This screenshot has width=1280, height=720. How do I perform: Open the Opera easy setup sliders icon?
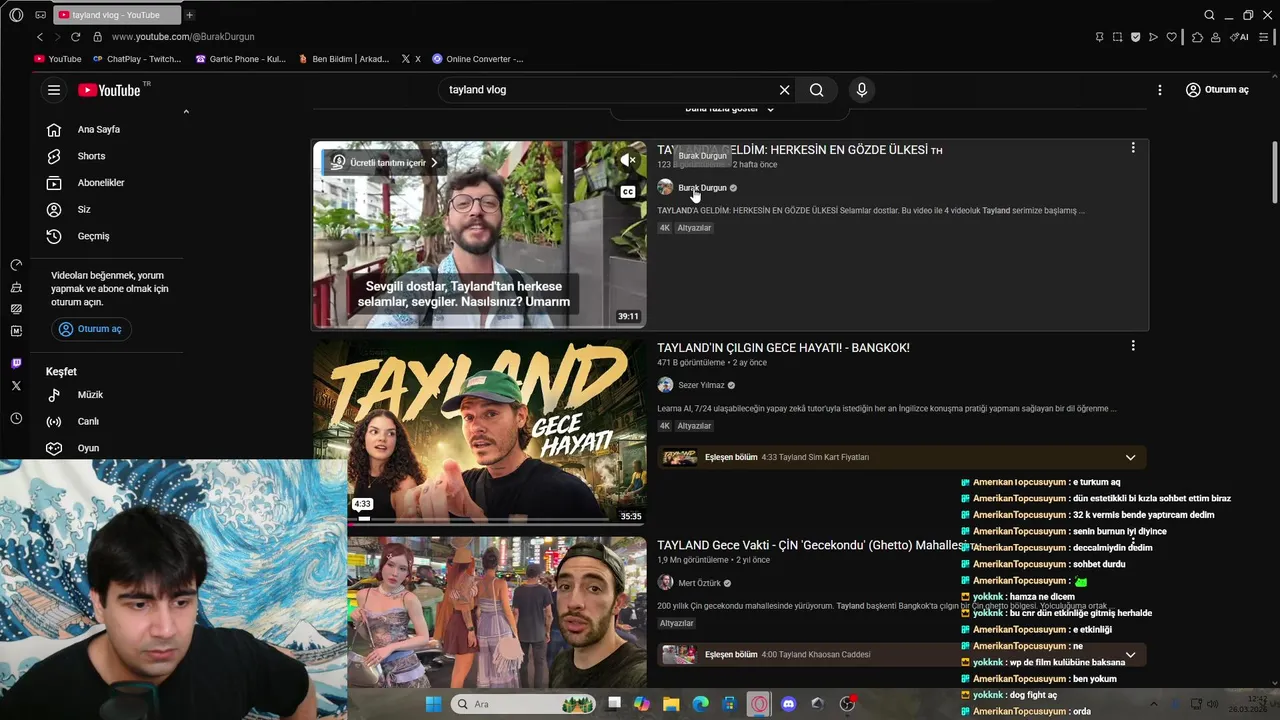(x=1264, y=37)
